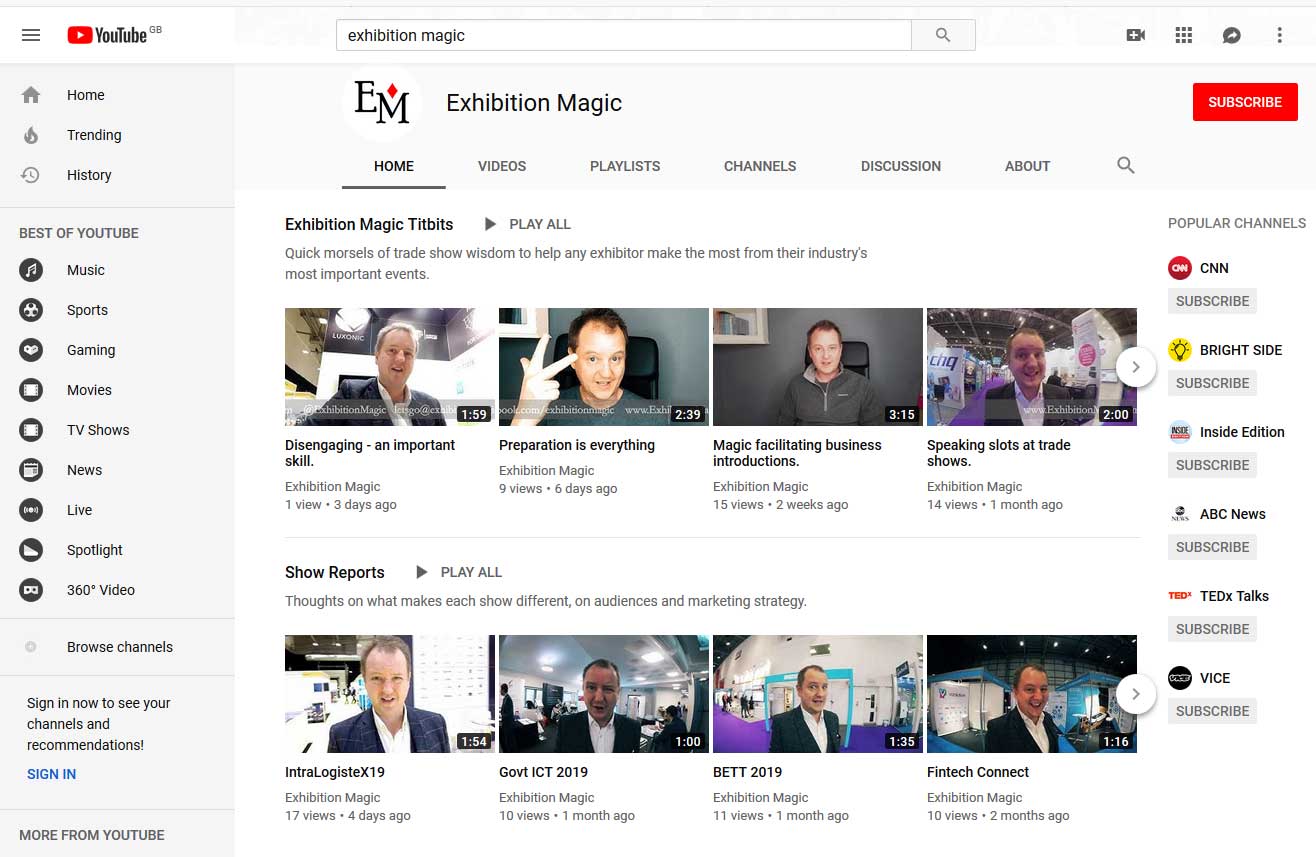Viewport: 1316px width, 857px height.
Task: Open the YouTube apps grid
Action: point(1184,35)
